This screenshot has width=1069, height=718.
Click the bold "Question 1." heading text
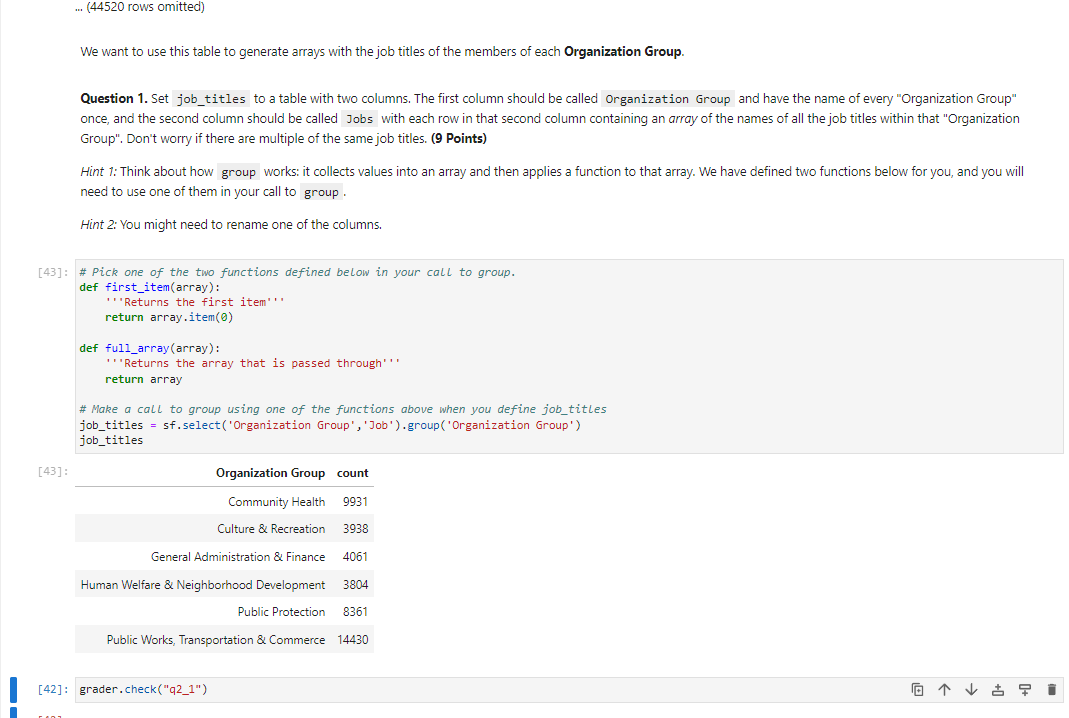pyautogui.click(x=114, y=99)
